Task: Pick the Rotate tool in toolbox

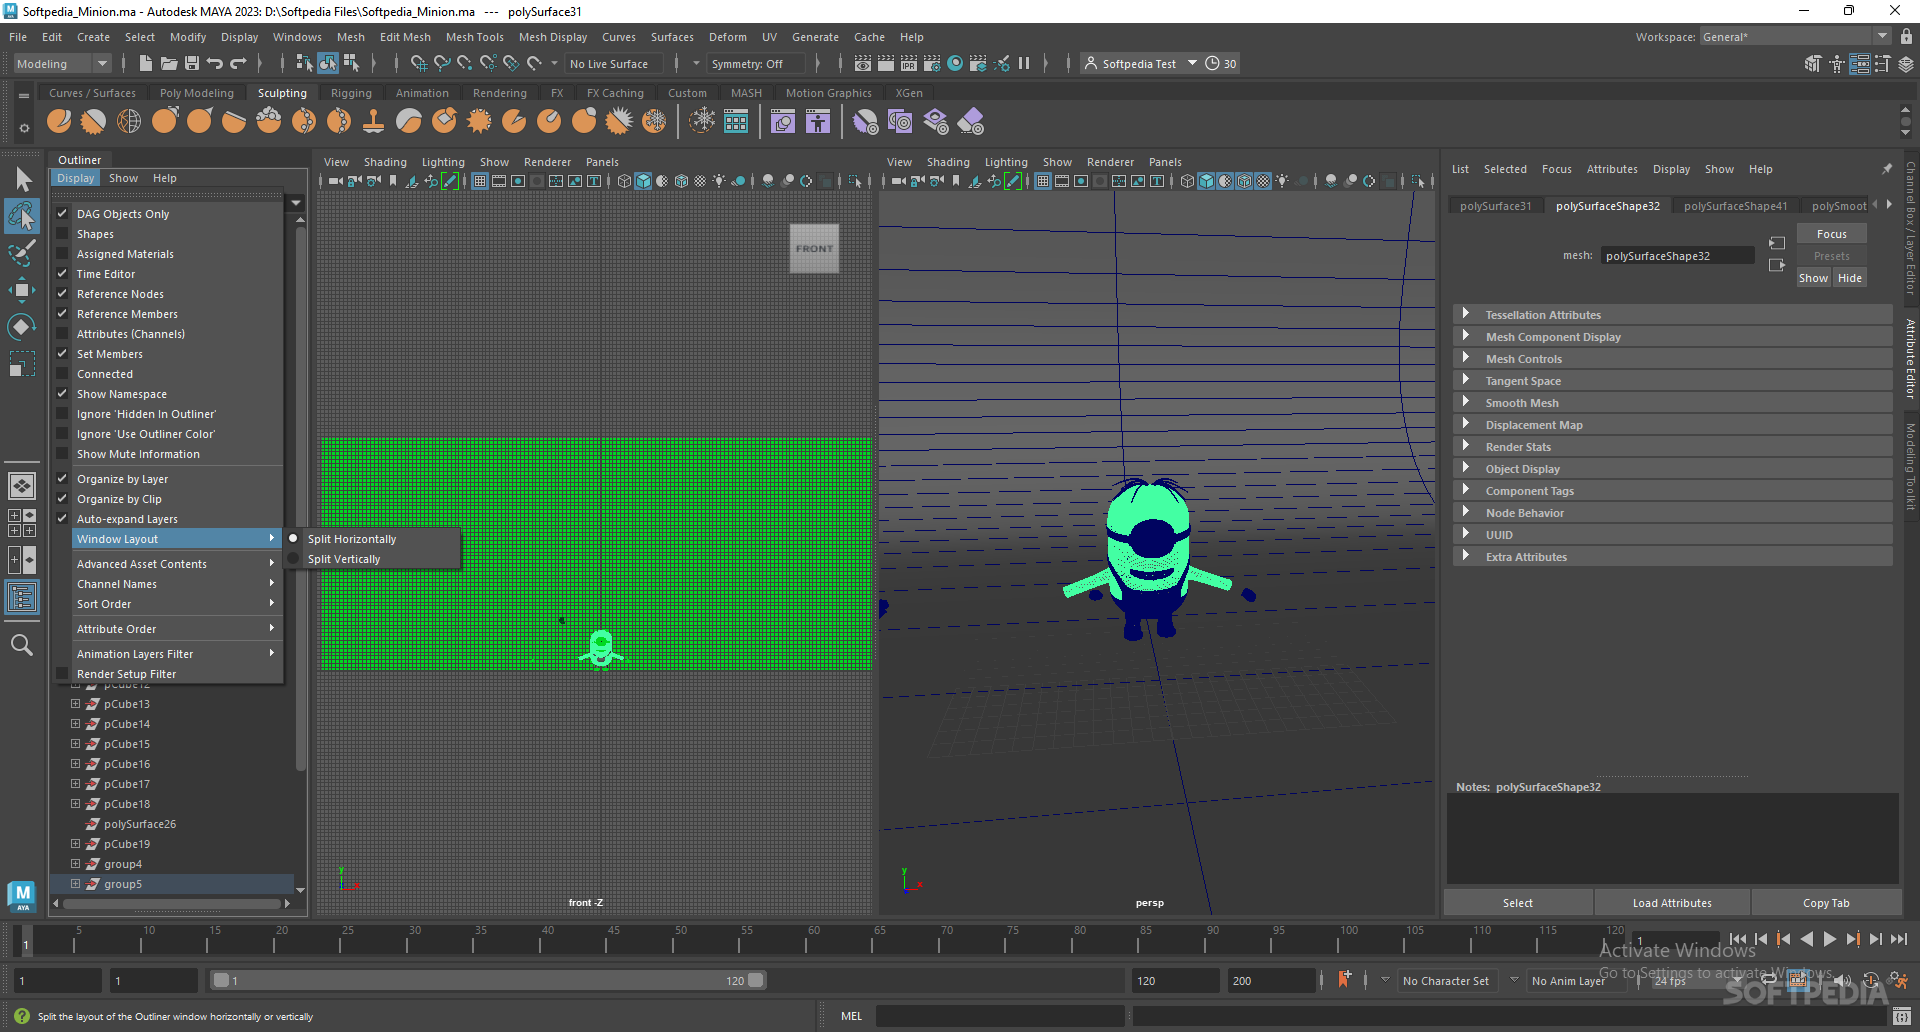Action: (22, 326)
